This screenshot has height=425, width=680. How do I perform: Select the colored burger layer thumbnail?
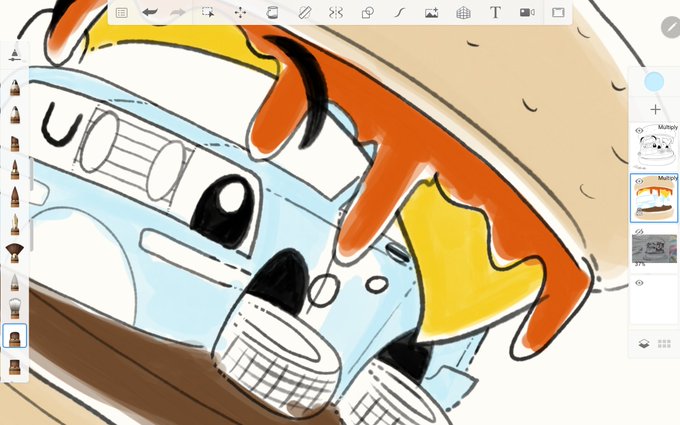pyautogui.click(x=654, y=198)
